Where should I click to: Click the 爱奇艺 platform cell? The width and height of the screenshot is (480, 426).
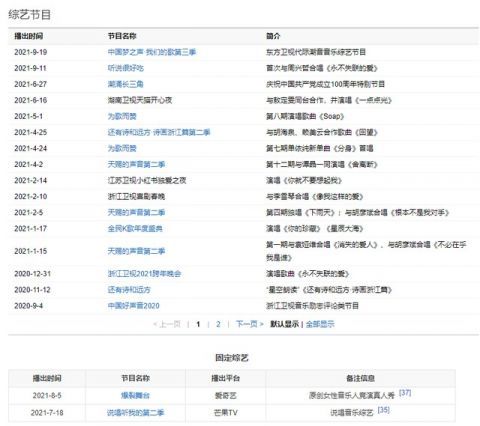[x=226, y=396]
